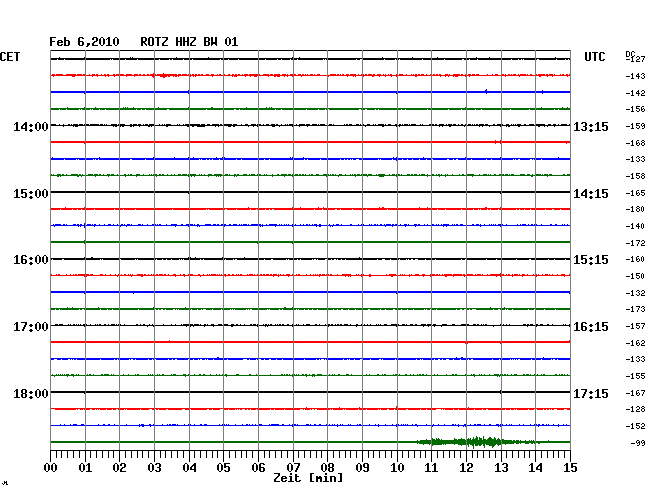This screenshot has height=494, width=650.
Task: Click the seismic event burst on bottom green trace
Action: pyautogui.click(x=479, y=442)
